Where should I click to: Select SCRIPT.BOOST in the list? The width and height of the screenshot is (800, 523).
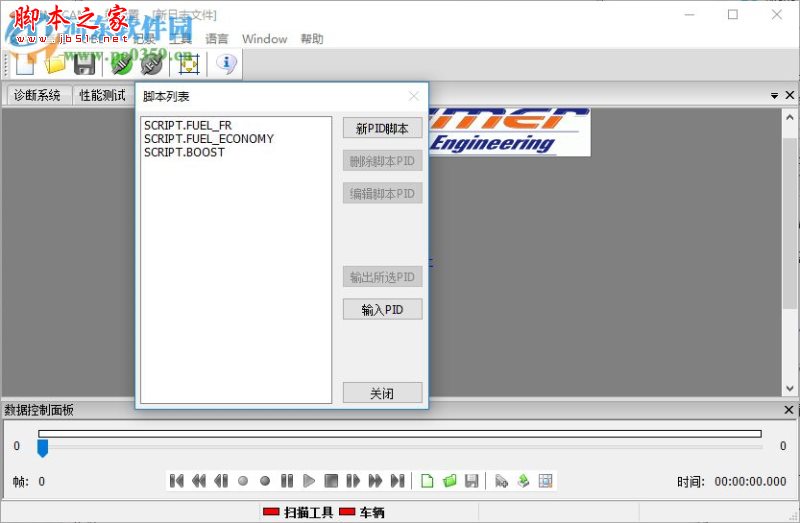click(184, 152)
